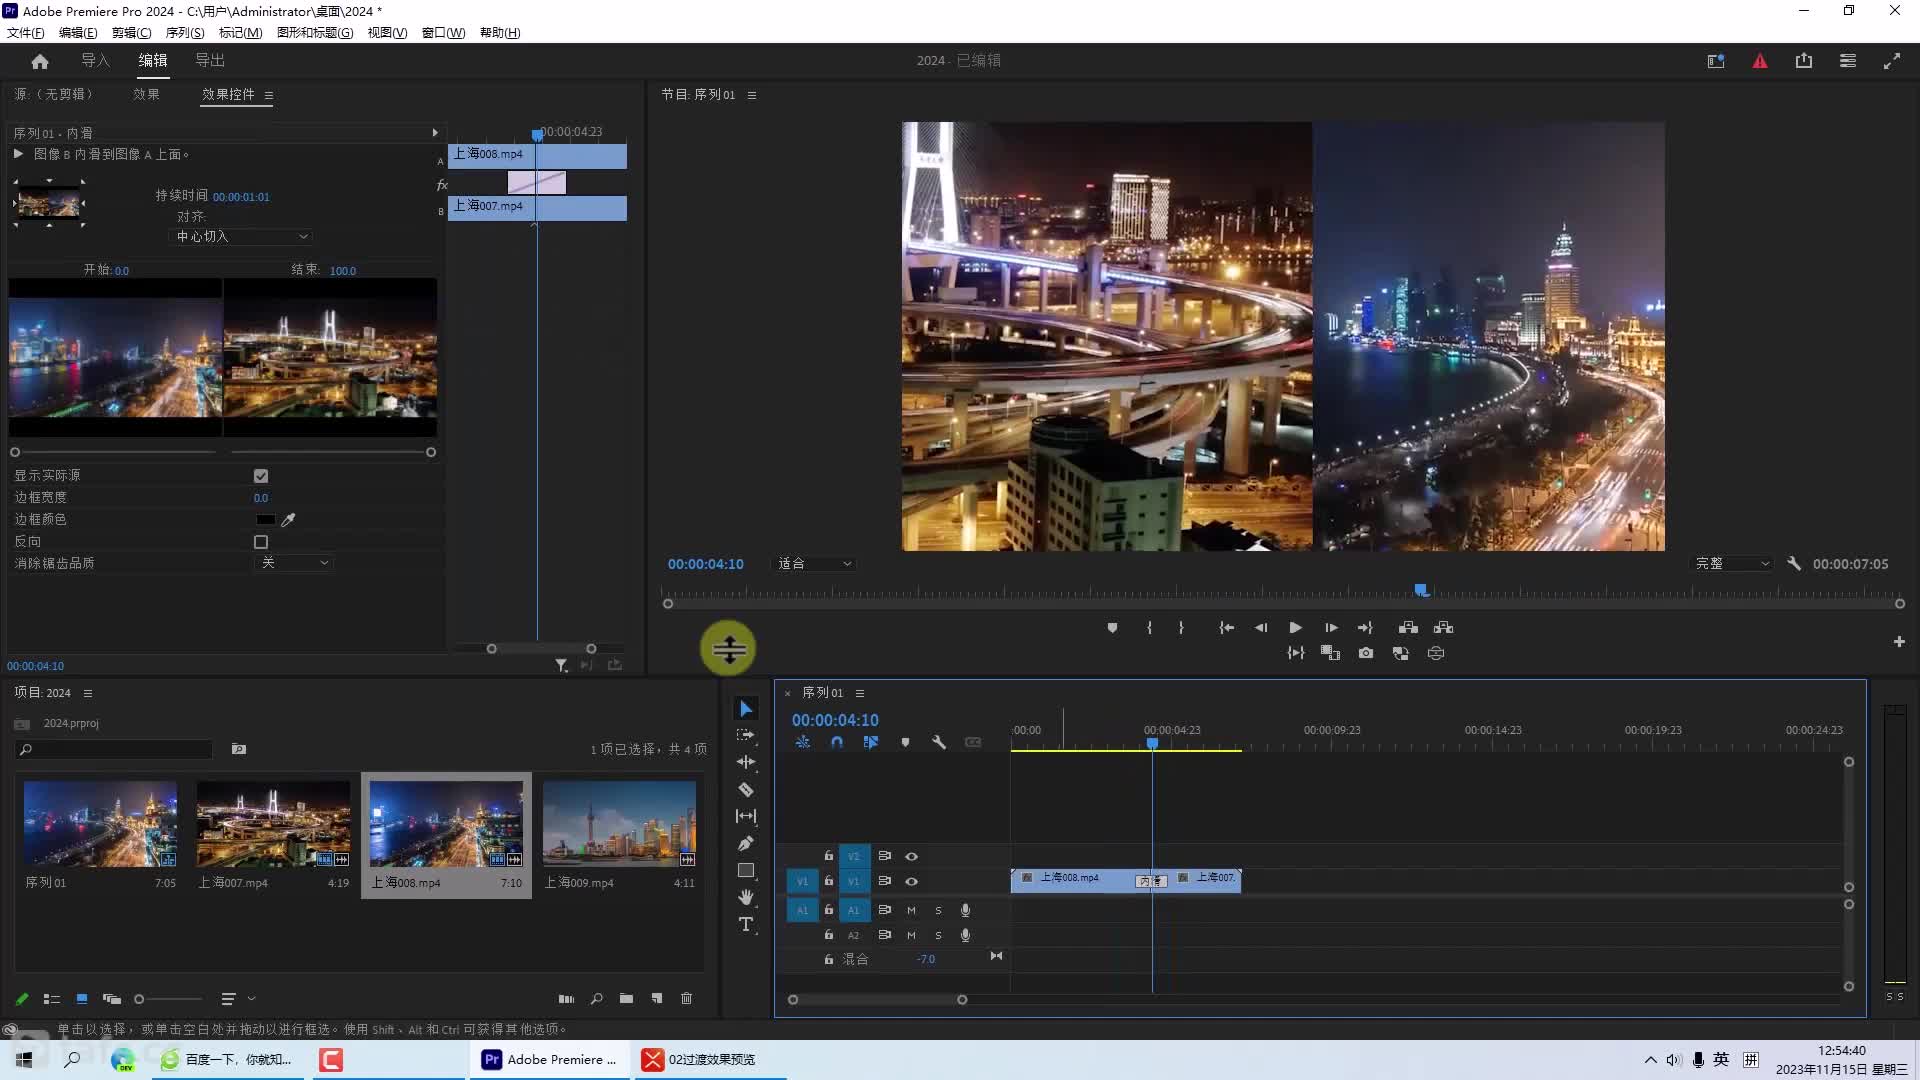The height and width of the screenshot is (1080, 1920).
Task: Open the 完整 playback resolution dropdown
Action: click(1732, 564)
